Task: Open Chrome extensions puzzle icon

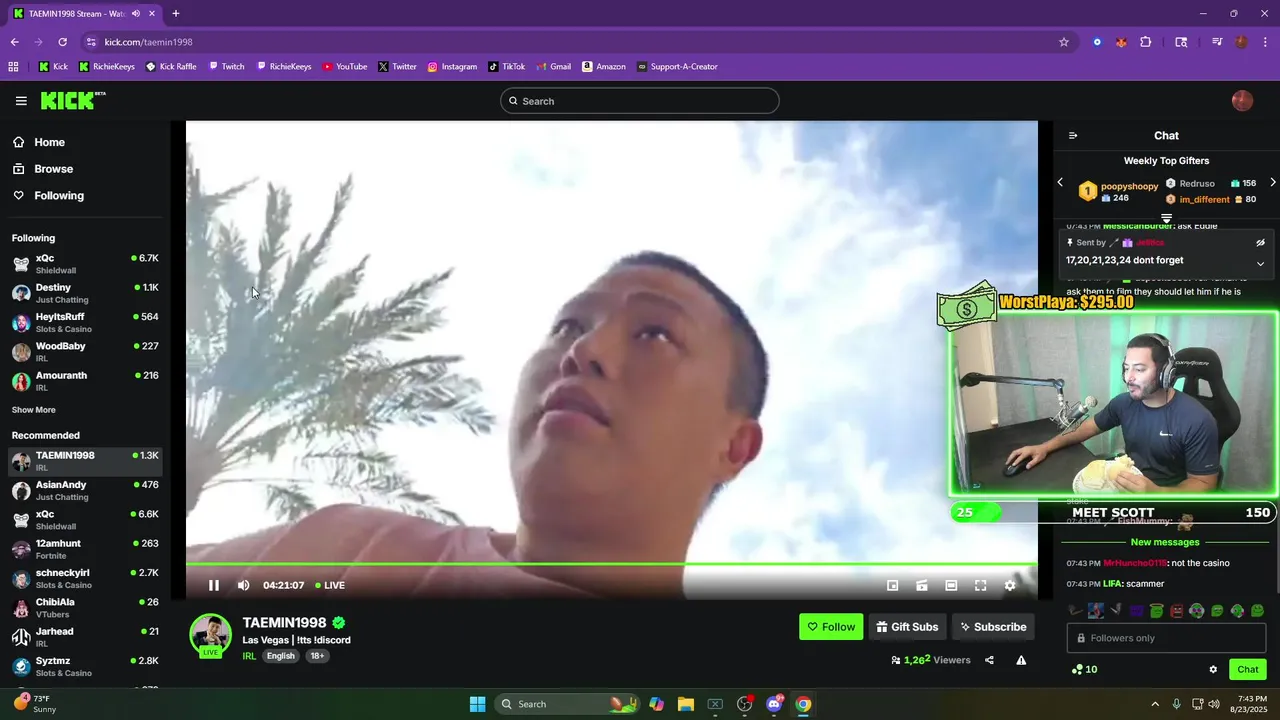Action: pyautogui.click(x=1146, y=42)
